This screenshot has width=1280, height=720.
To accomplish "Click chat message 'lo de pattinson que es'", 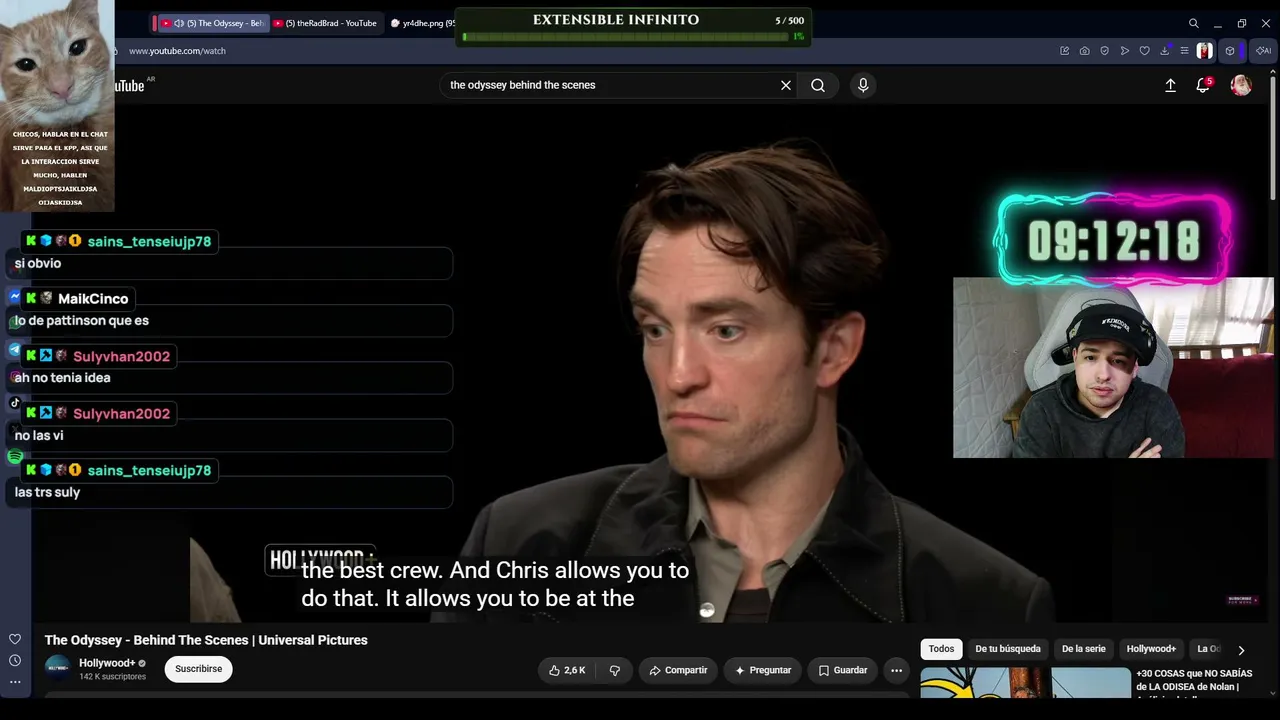I will point(81,321).
